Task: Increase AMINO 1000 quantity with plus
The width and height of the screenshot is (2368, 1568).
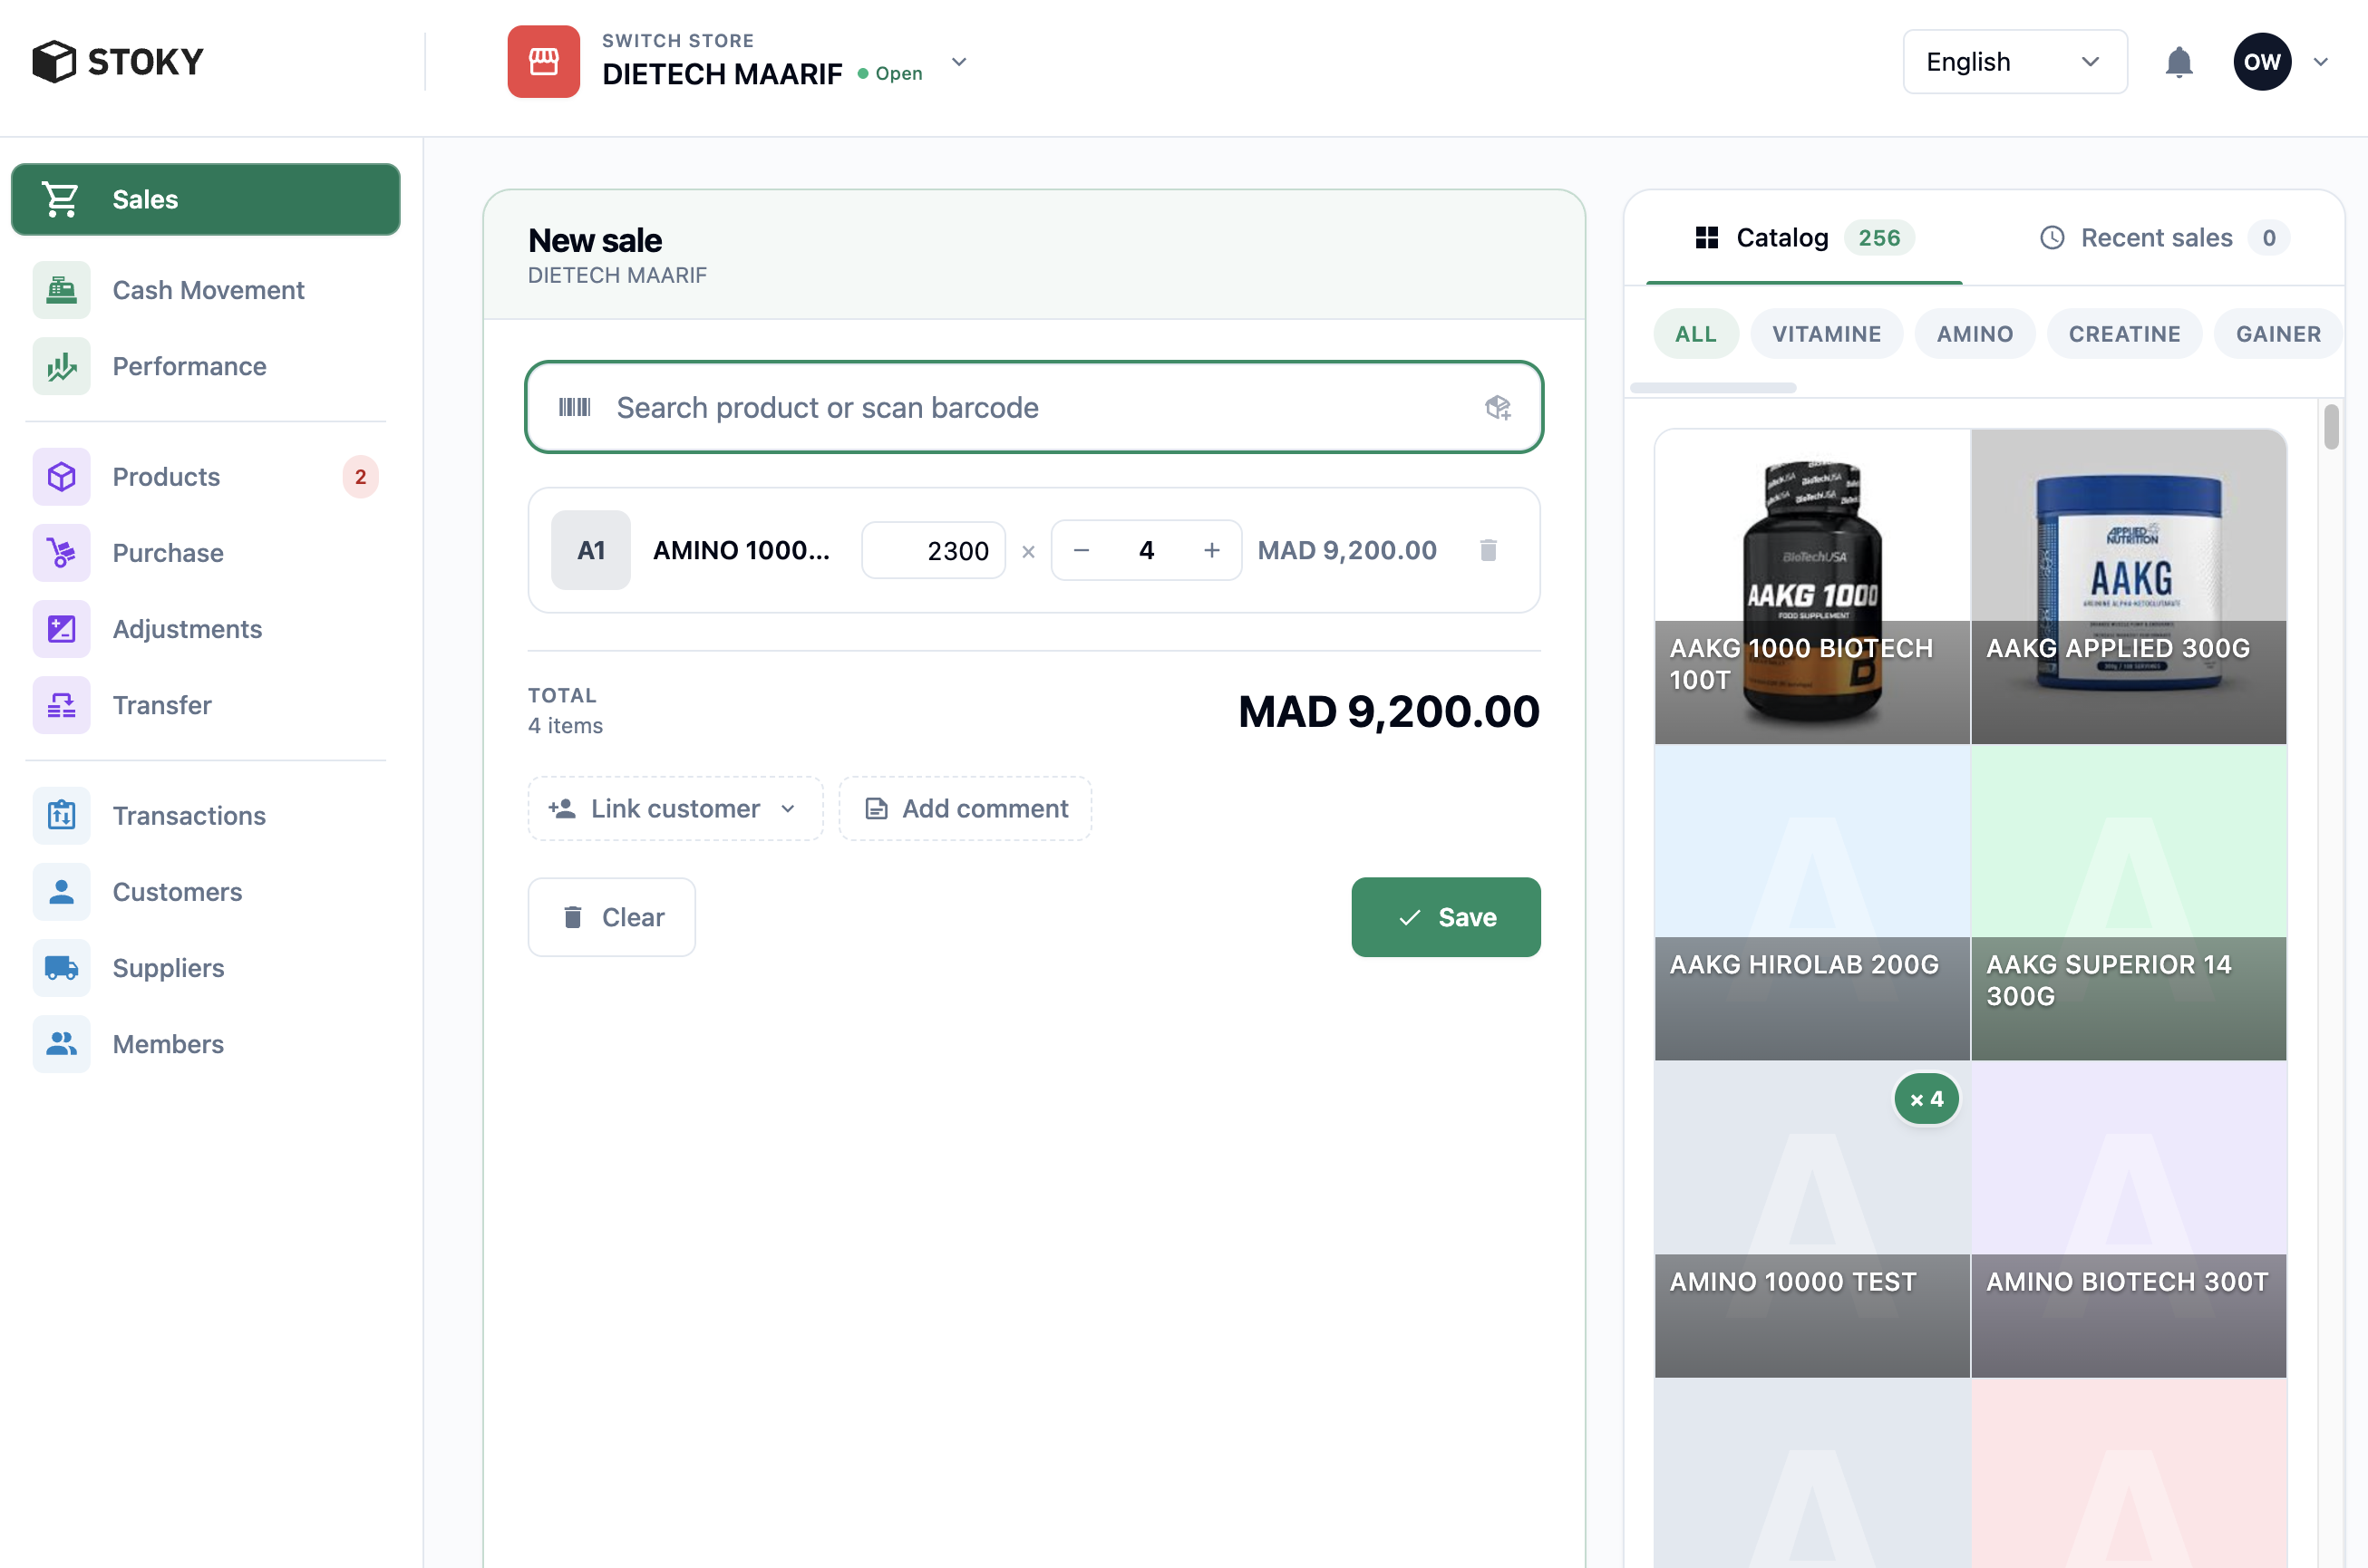Action: (1211, 550)
